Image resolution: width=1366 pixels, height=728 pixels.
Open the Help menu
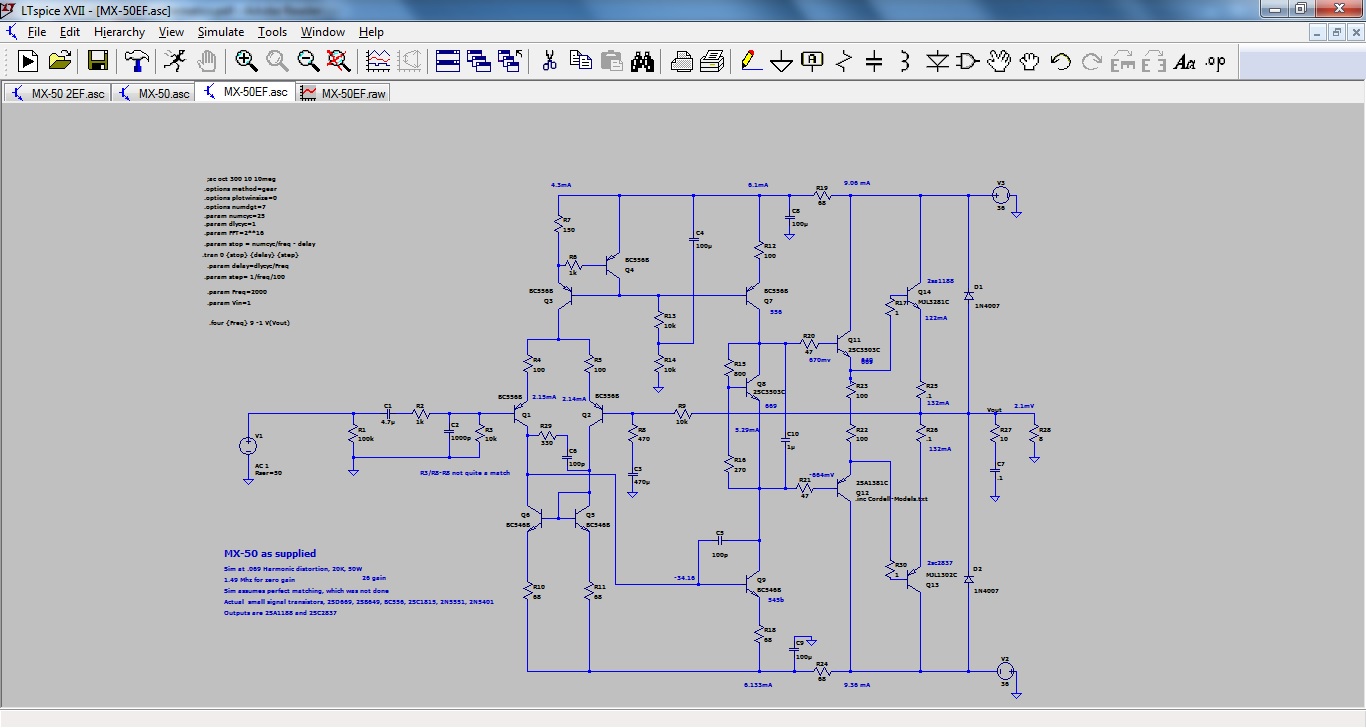371,32
